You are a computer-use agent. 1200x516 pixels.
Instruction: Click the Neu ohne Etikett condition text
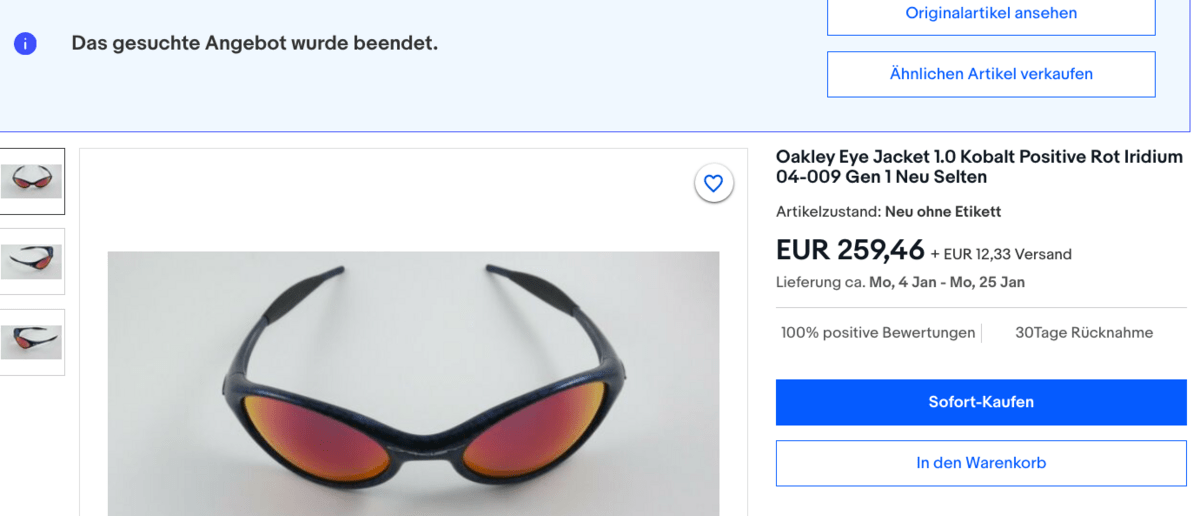click(x=942, y=212)
